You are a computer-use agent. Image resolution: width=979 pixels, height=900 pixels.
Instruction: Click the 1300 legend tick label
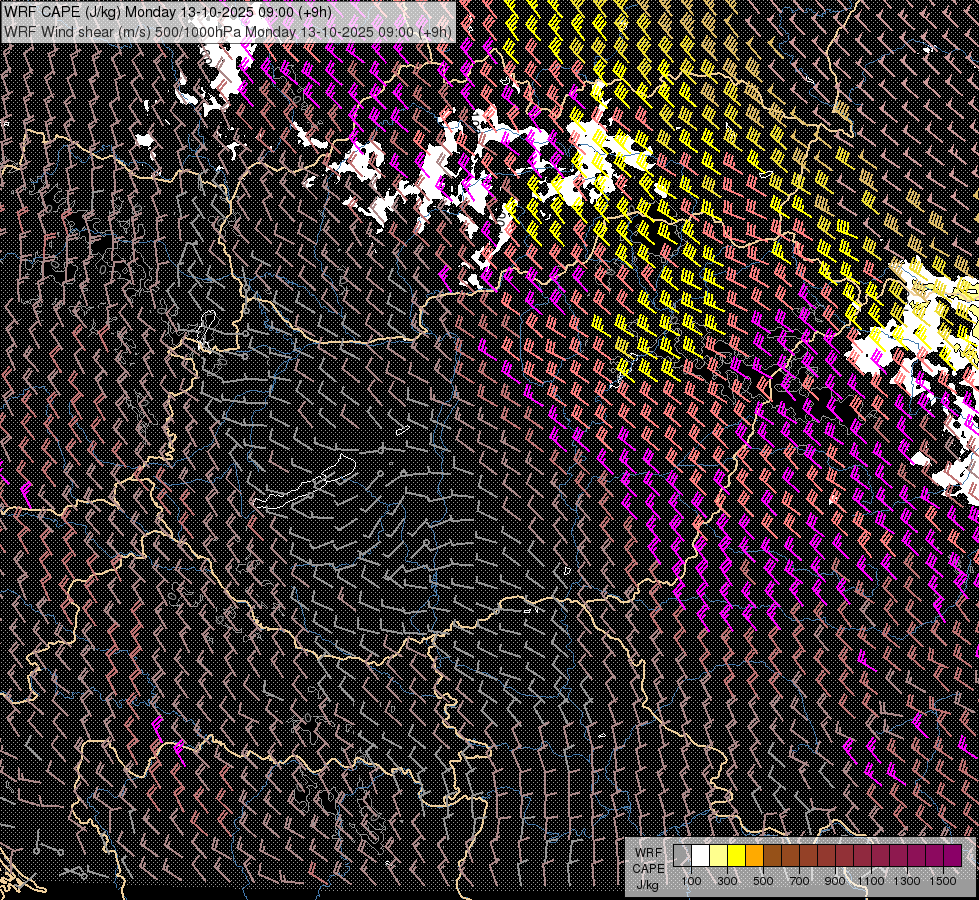coord(907,881)
